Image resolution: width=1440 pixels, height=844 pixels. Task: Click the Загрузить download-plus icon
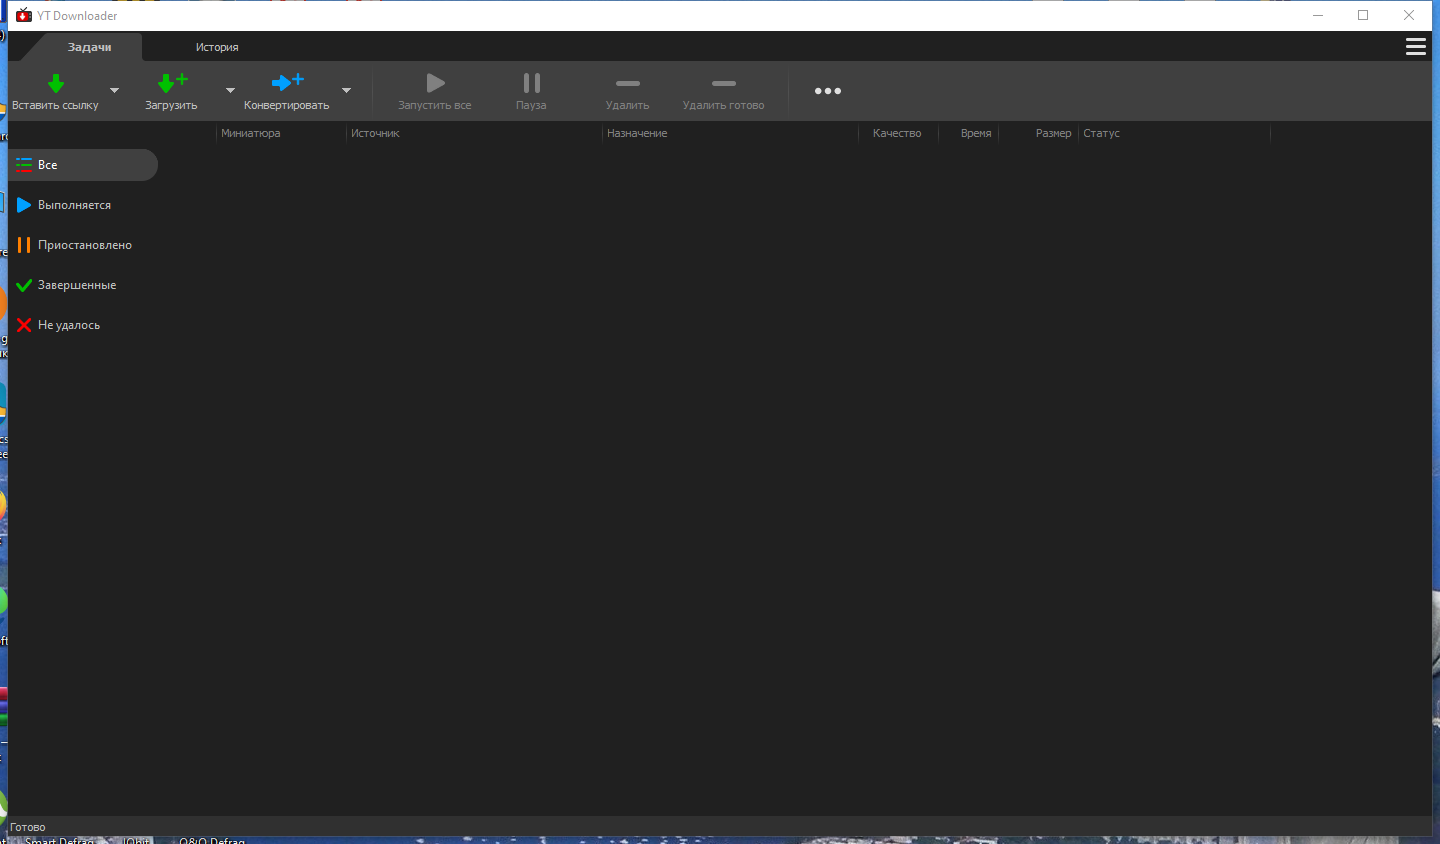[172, 83]
